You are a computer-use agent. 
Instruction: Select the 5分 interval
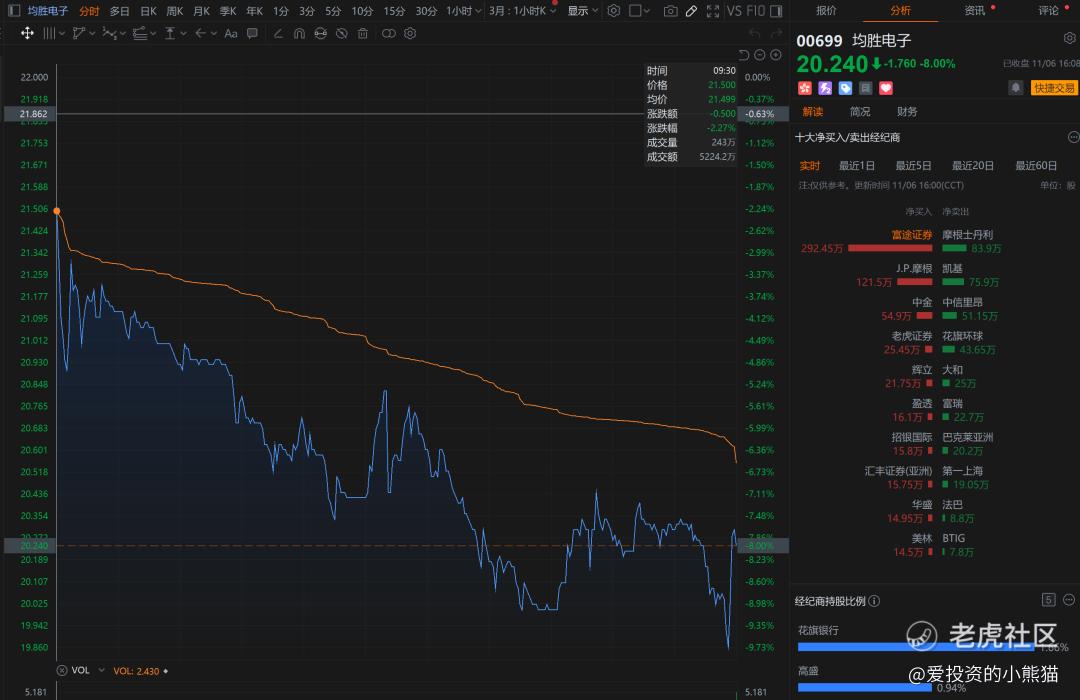coord(333,11)
